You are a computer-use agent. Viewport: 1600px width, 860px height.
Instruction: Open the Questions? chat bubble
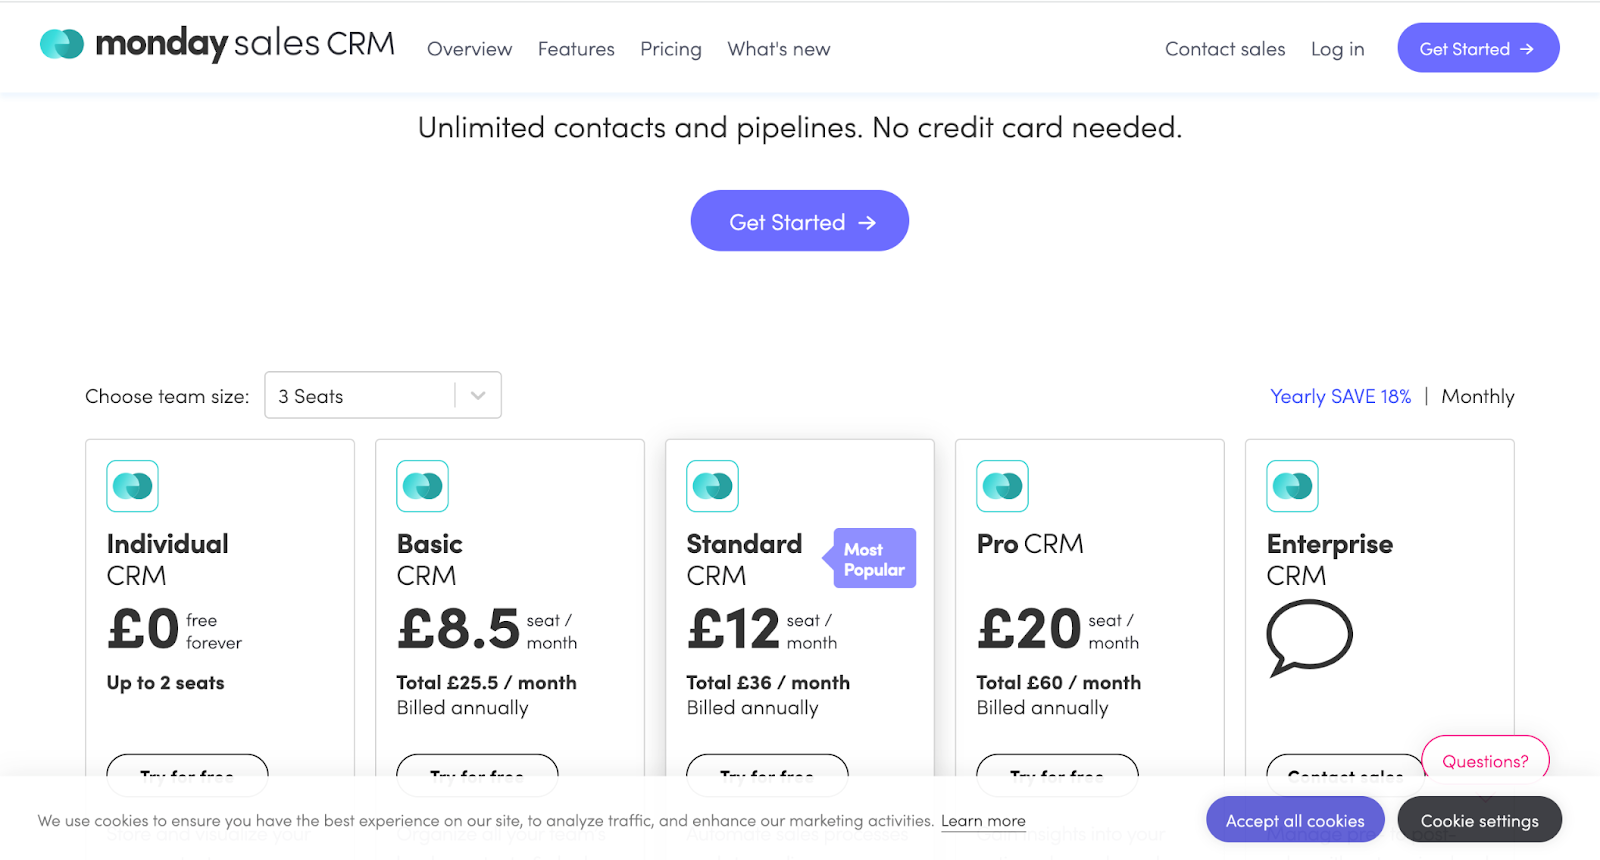(1484, 761)
